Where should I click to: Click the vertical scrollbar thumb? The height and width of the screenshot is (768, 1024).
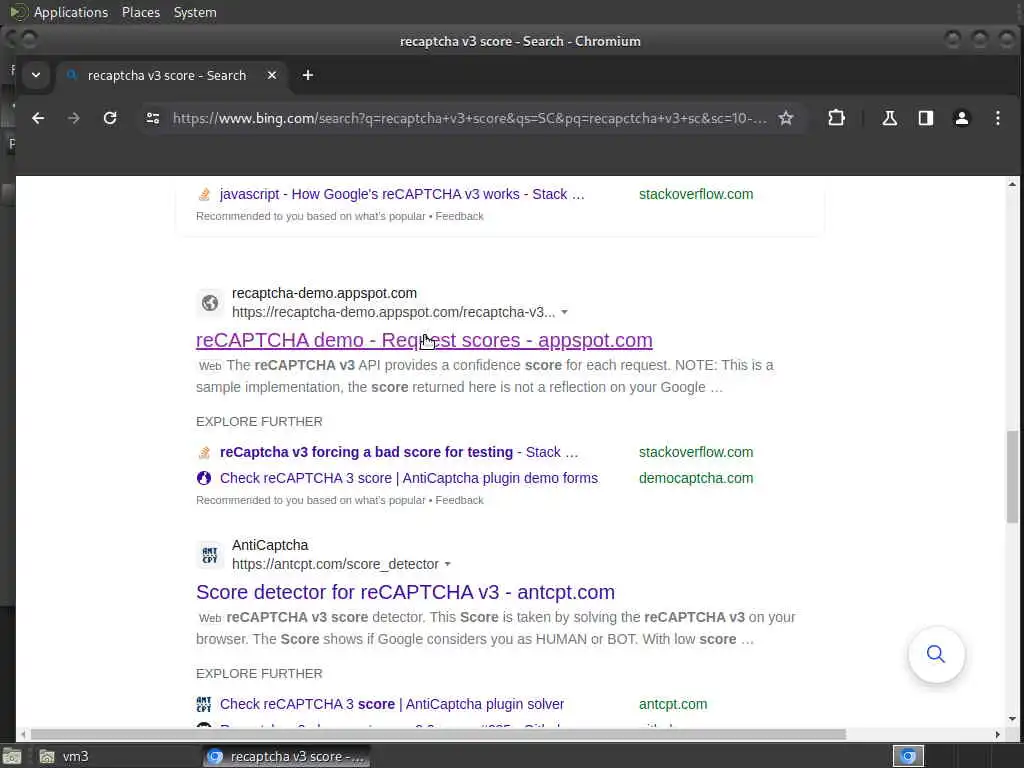1012,477
